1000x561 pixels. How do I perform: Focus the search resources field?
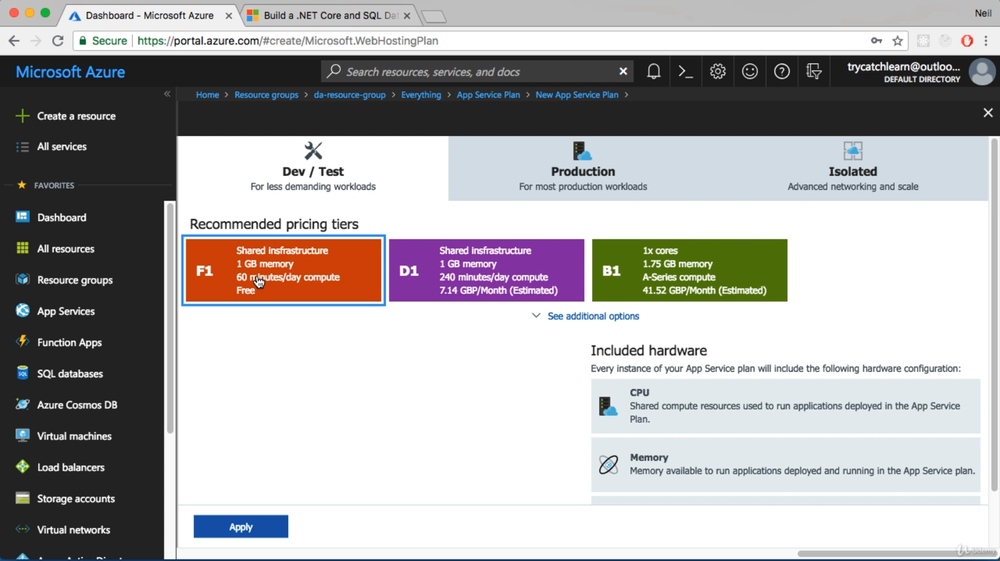tap(477, 71)
